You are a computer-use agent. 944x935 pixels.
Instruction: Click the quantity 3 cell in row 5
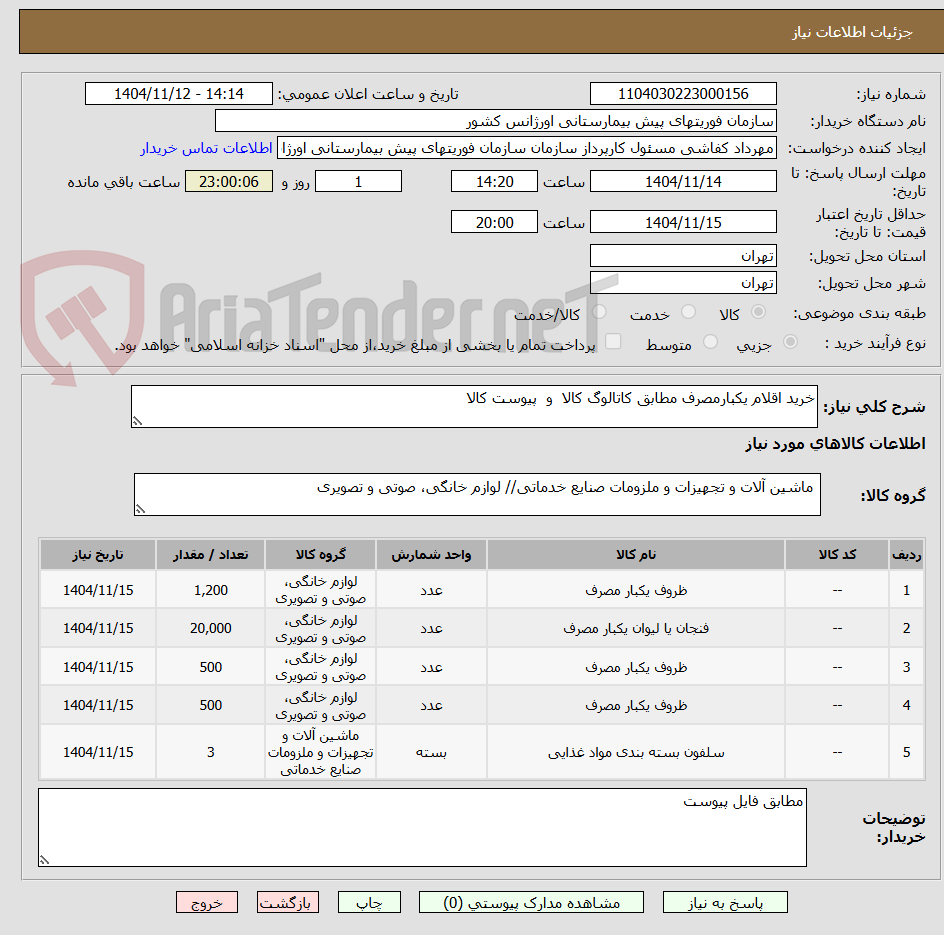pos(211,753)
